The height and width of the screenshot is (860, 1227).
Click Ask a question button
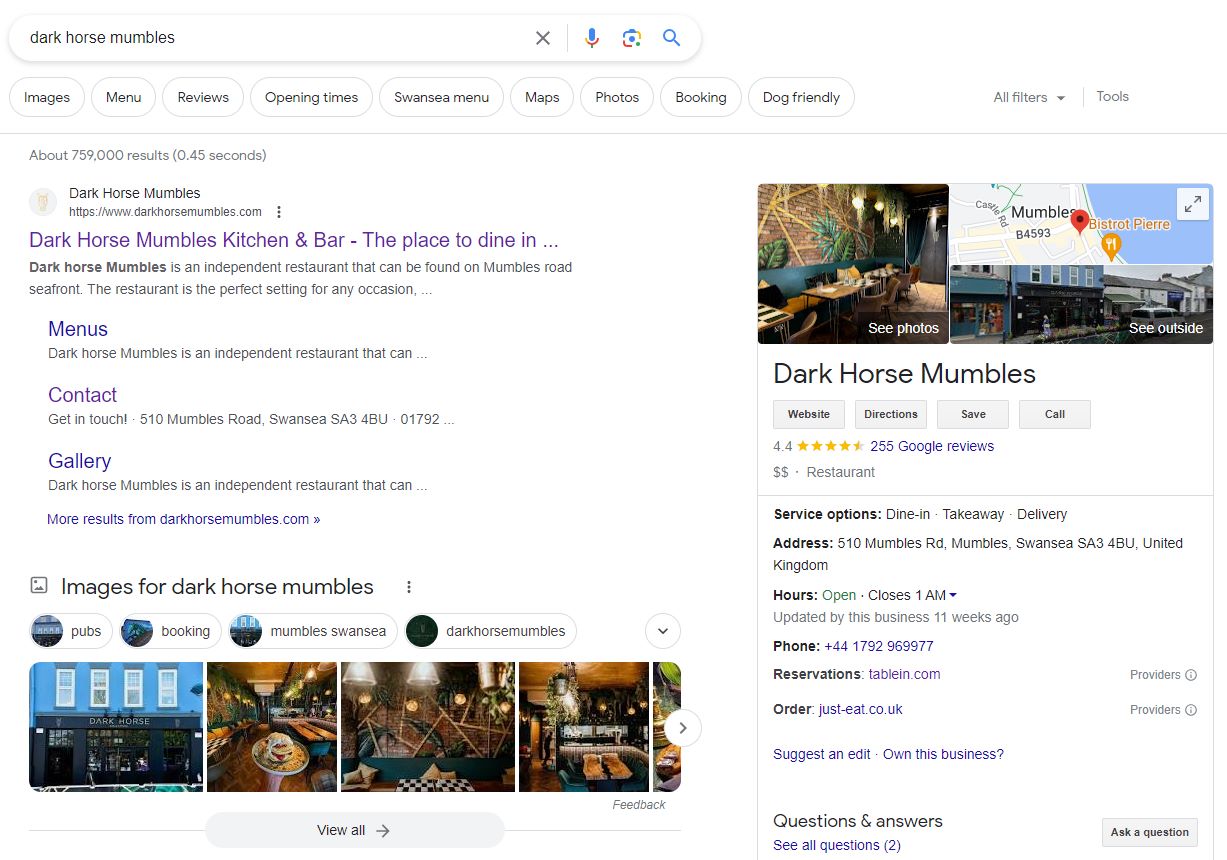click(1150, 832)
